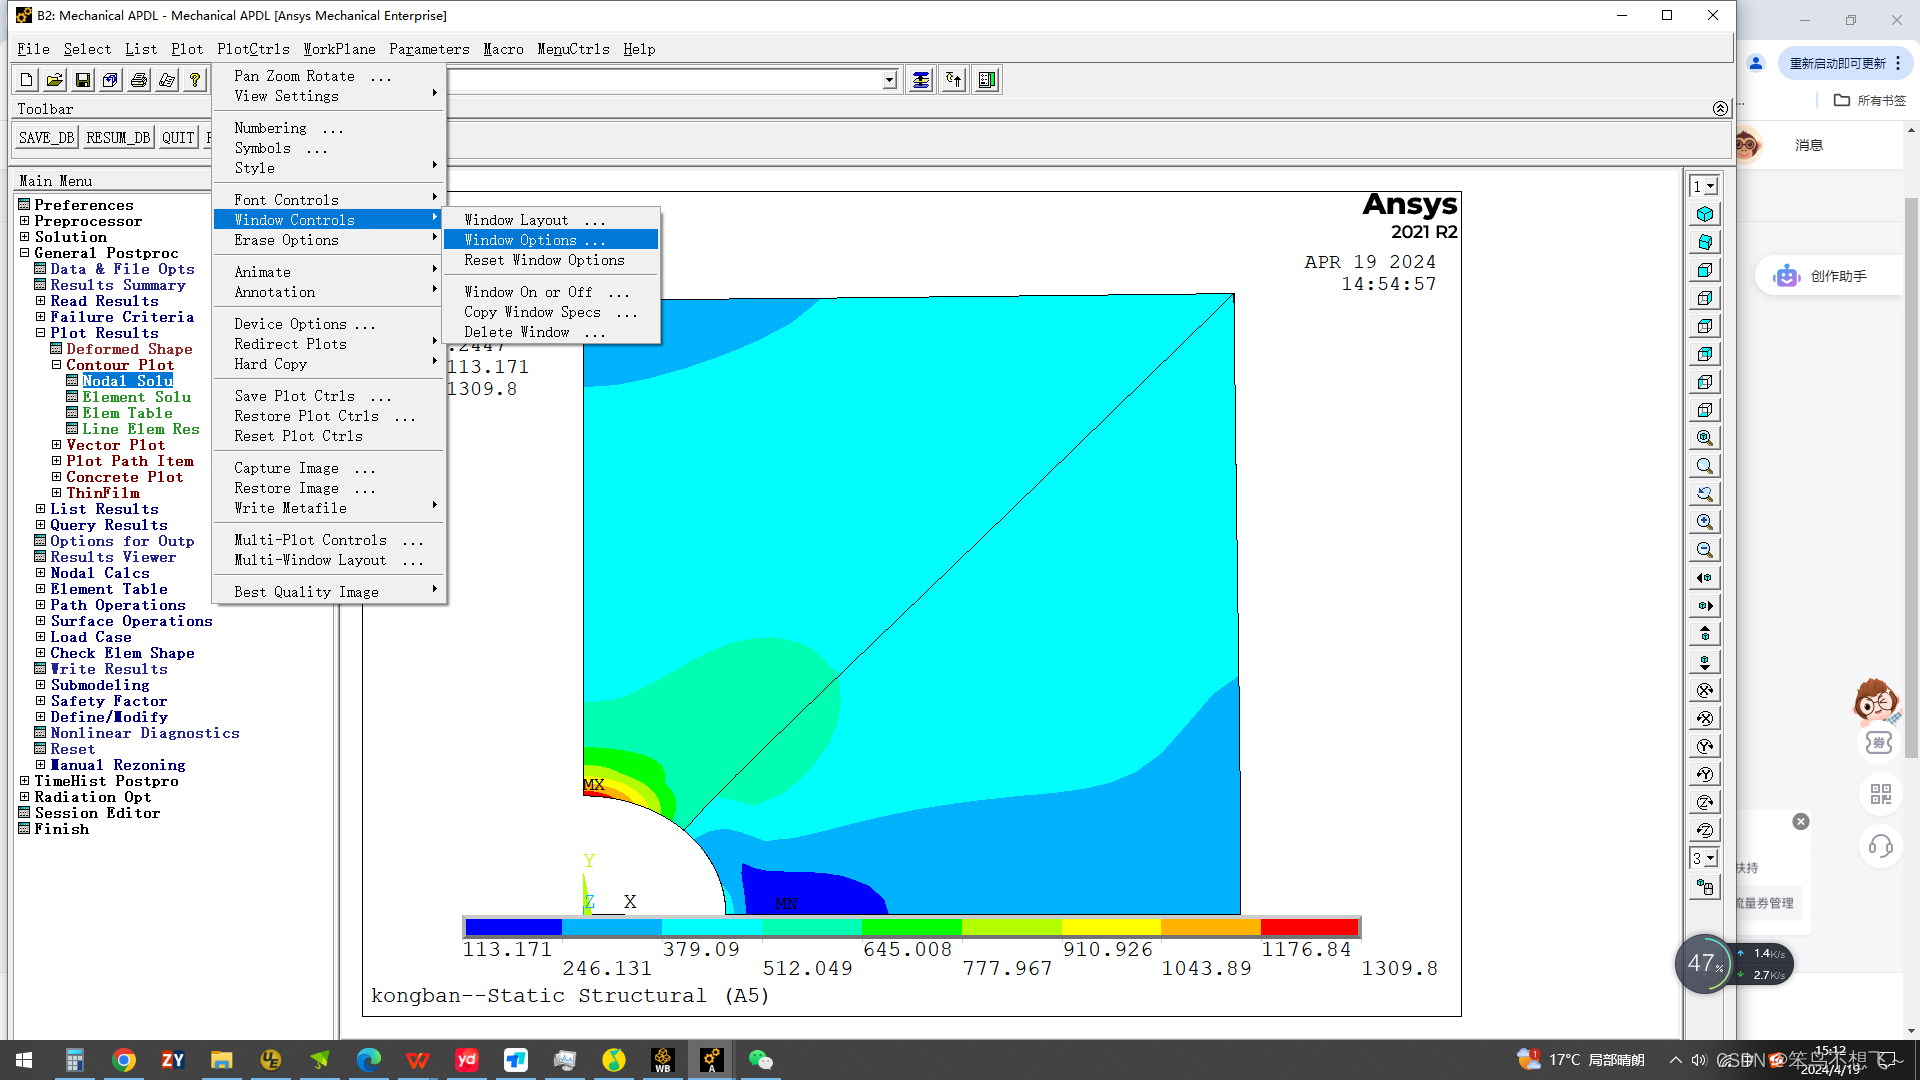
Task: Click the Save Analysis floppy disk icon
Action: pos(83,80)
